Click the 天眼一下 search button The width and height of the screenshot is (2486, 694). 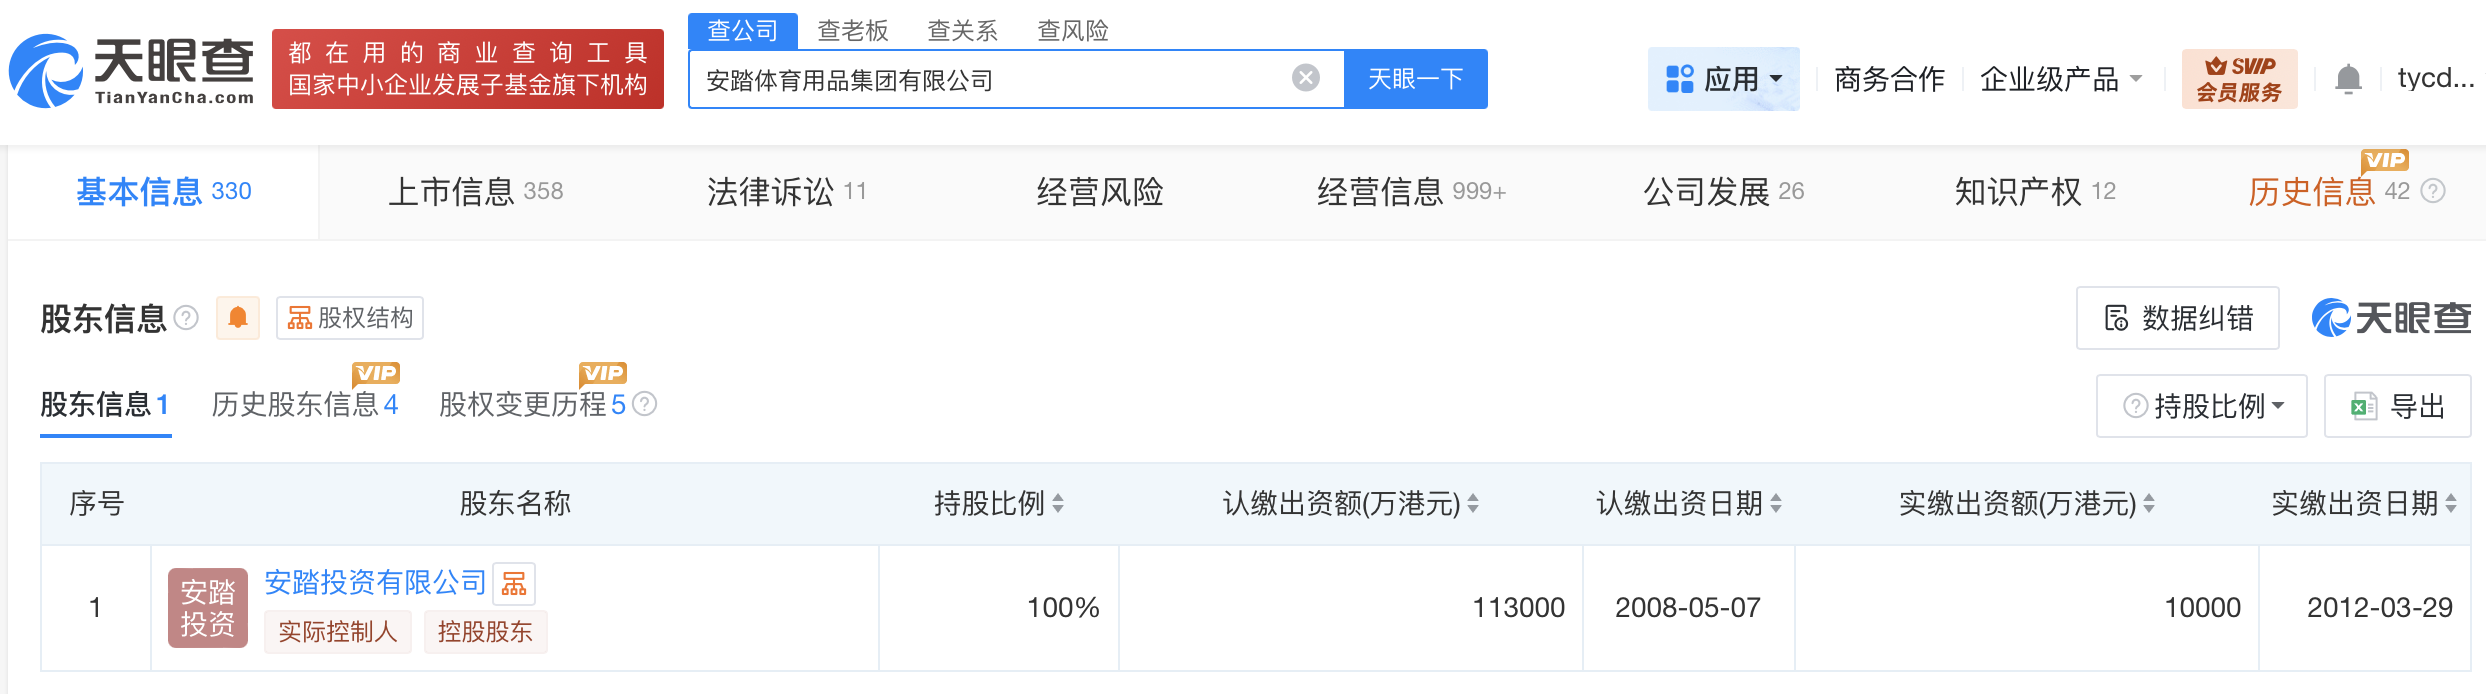coord(1415,79)
